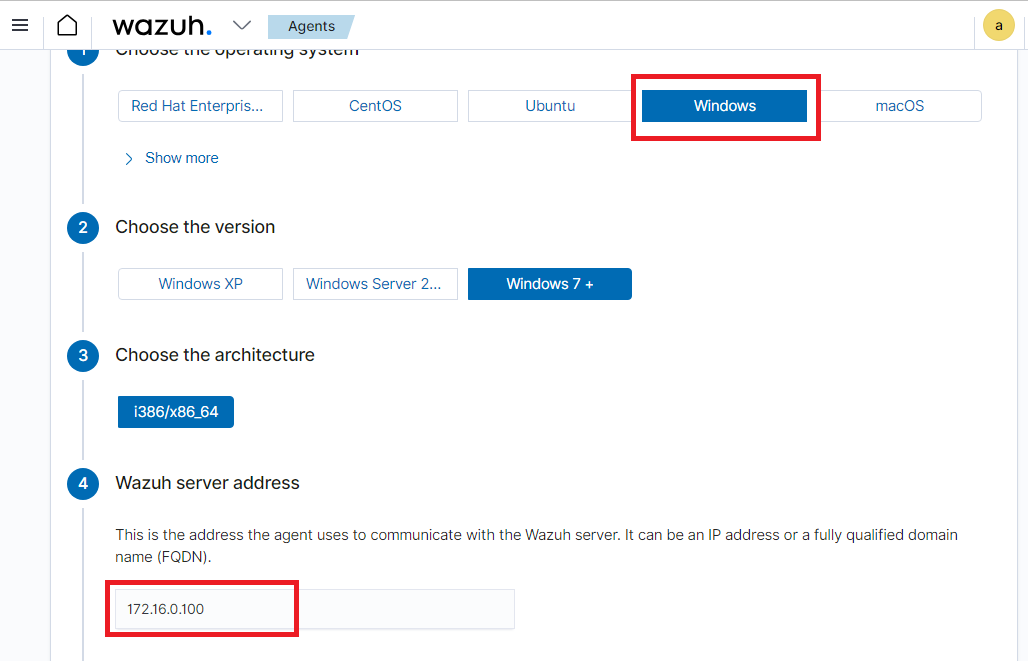Open the Agents breadcrumb tab
This screenshot has width=1028, height=661.
pyautogui.click(x=311, y=26)
